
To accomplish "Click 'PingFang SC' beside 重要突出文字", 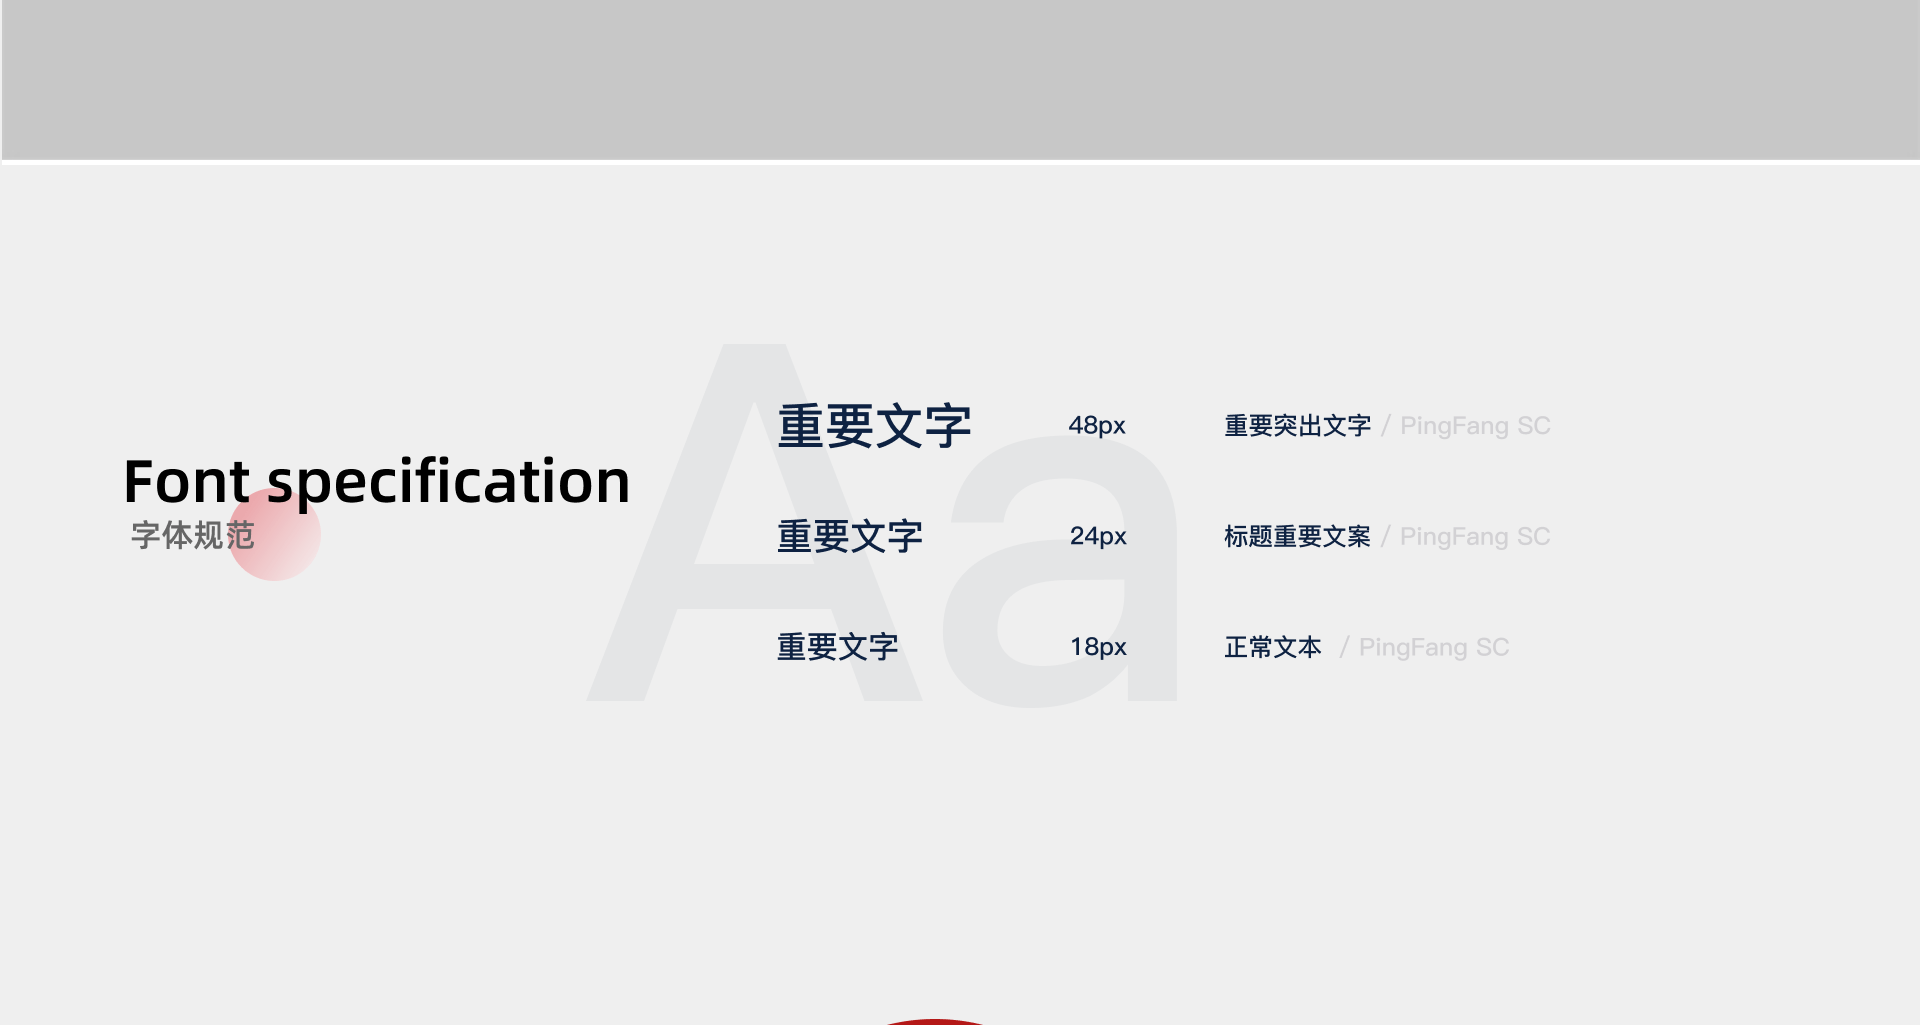I will [x=1475, y=427].
